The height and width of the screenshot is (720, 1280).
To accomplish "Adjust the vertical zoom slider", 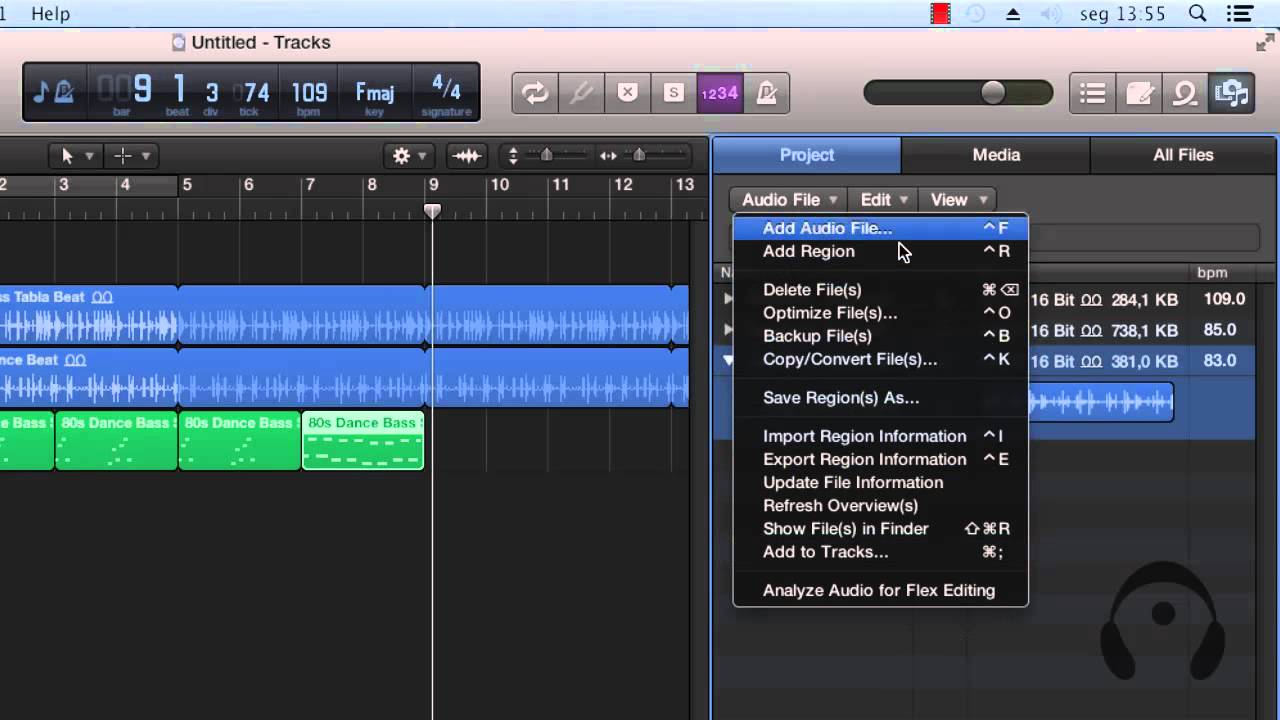I will point(546,154).
